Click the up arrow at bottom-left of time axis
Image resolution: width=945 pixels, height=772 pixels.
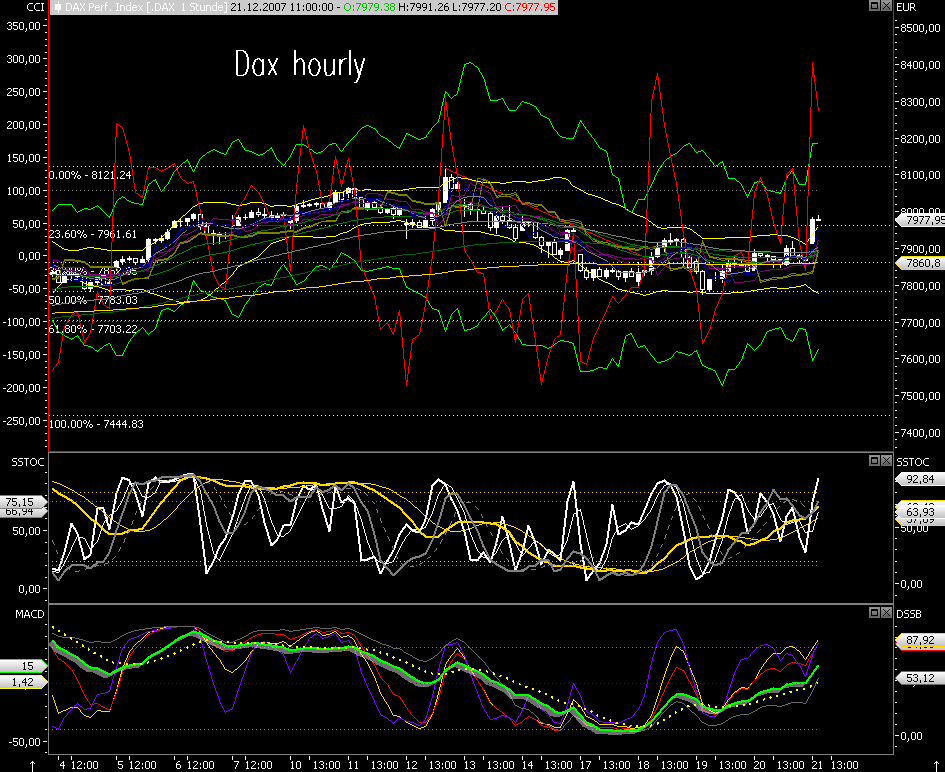(32, 765)
